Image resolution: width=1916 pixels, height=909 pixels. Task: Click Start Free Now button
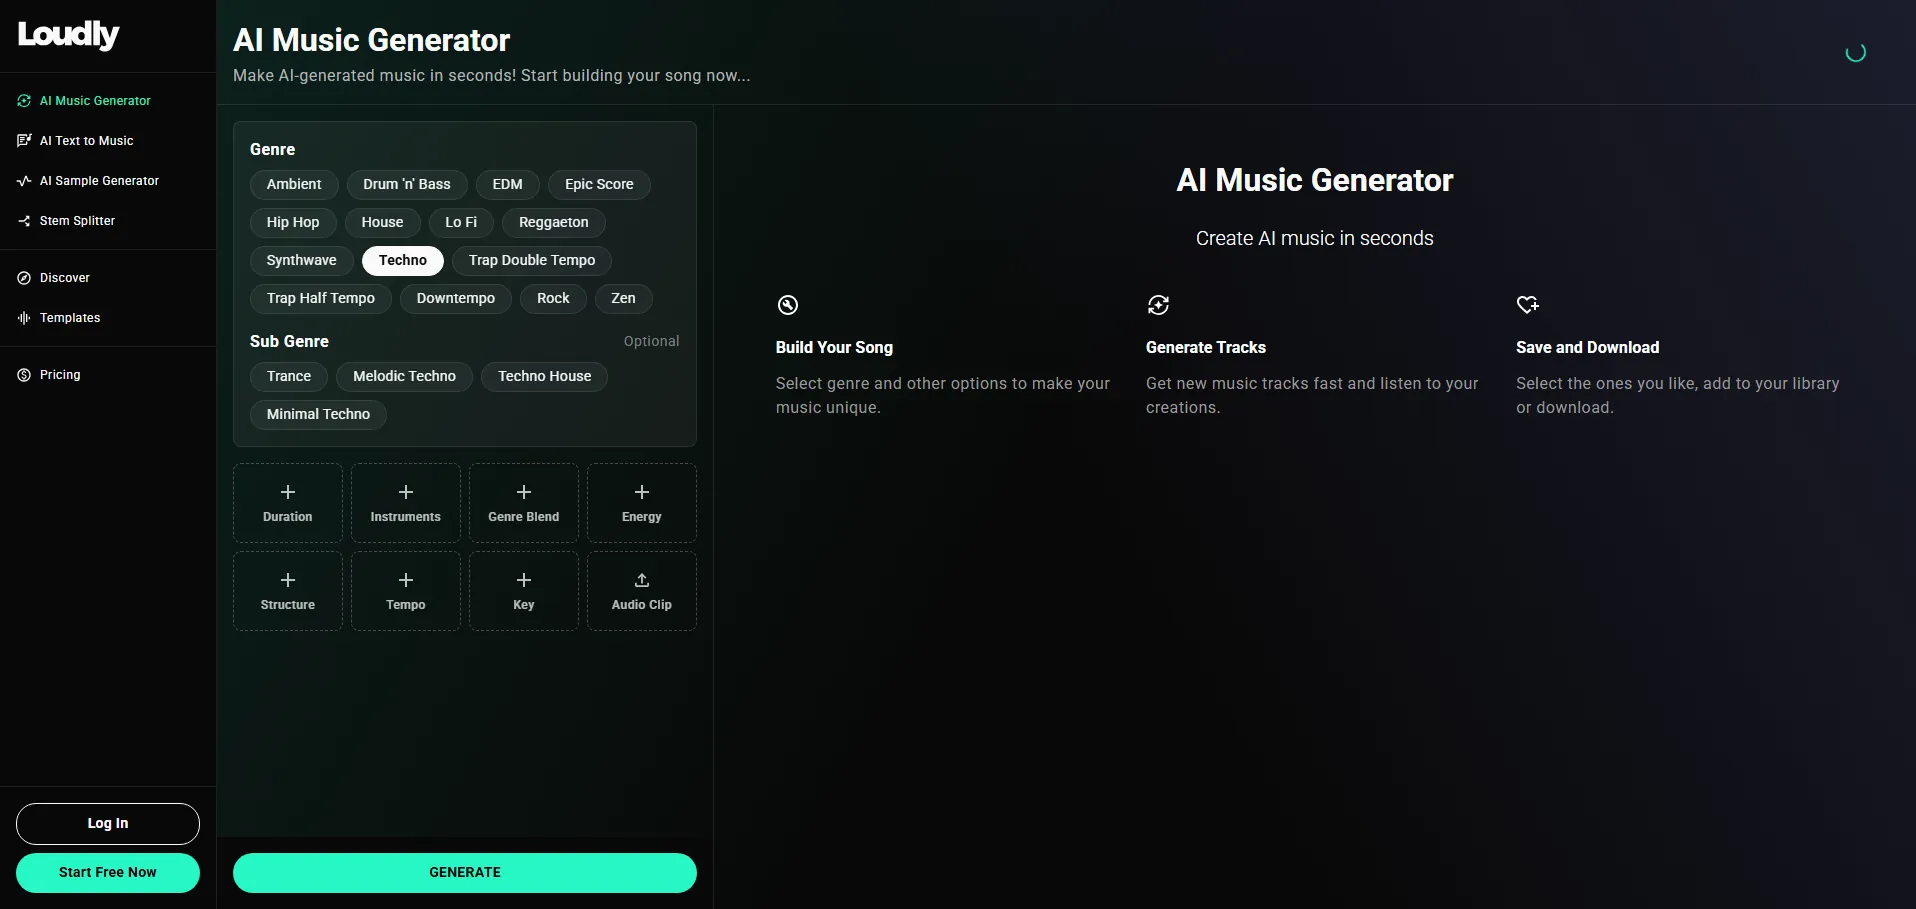click(108, 873)
